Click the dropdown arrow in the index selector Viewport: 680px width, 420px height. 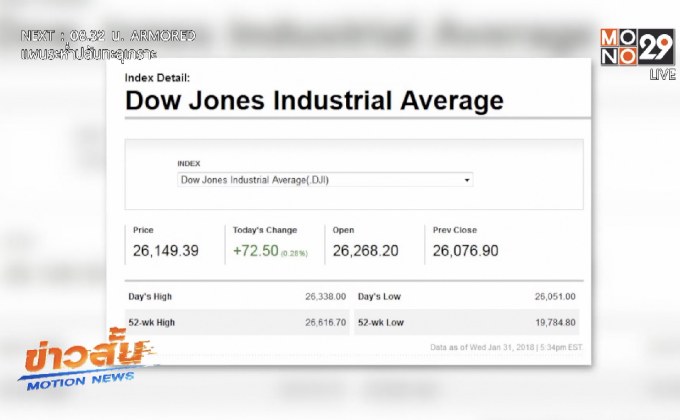point(467,180)
